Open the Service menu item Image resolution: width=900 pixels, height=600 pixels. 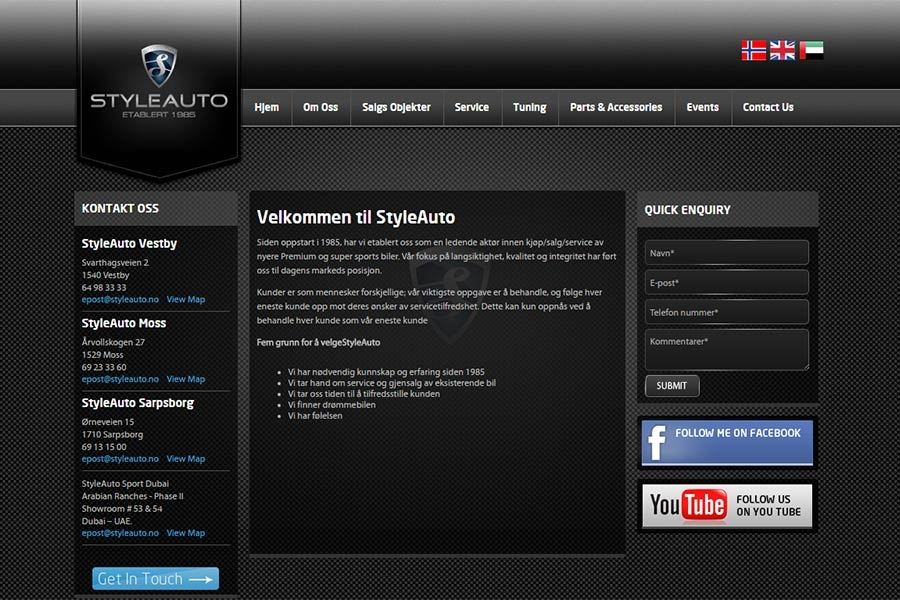(x=472, y=107)
